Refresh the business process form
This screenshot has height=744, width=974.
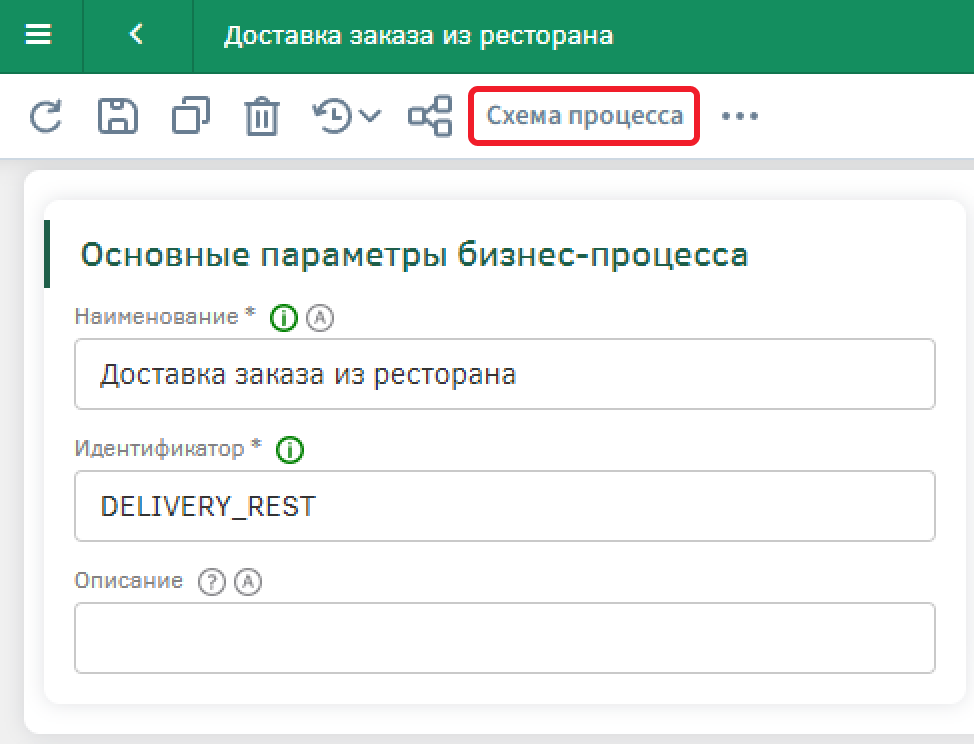tap(45, 117)
